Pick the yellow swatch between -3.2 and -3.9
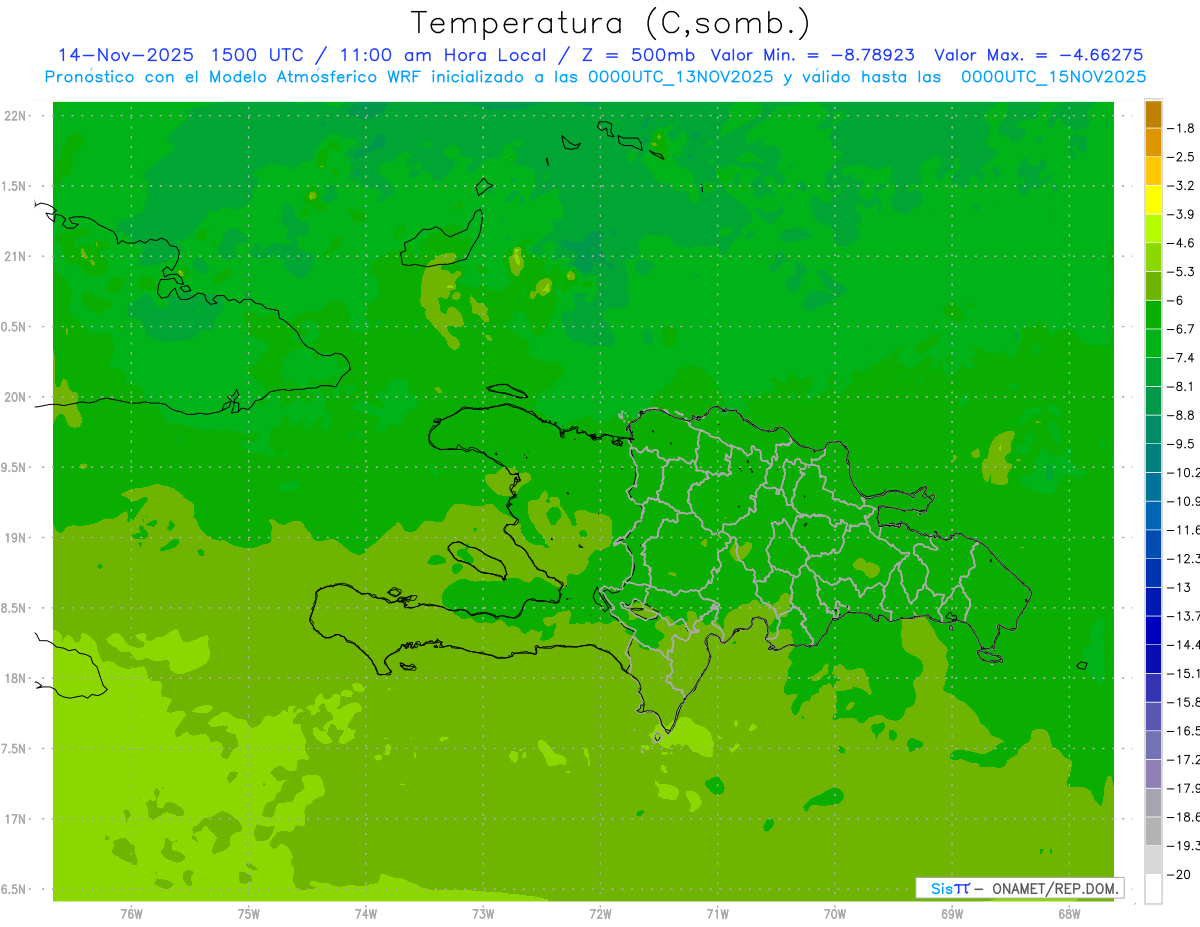 click(x=1153, y=200)
